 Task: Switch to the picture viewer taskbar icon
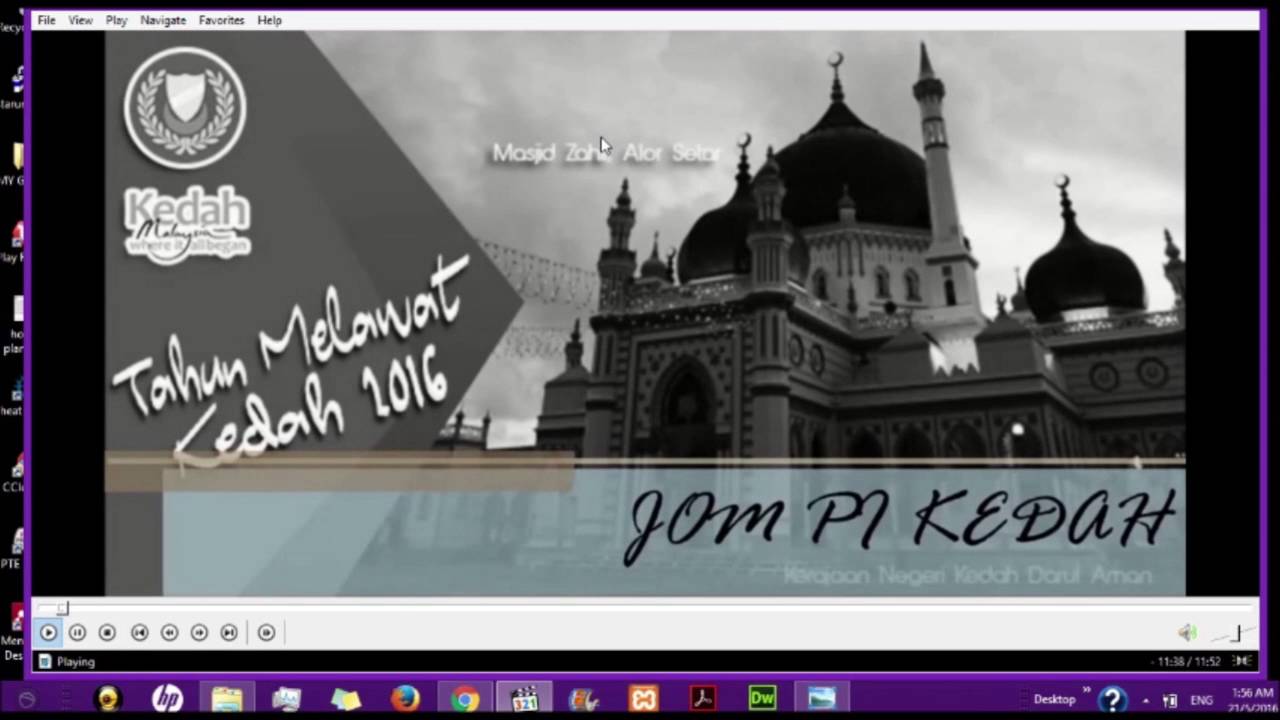(822, 698)
